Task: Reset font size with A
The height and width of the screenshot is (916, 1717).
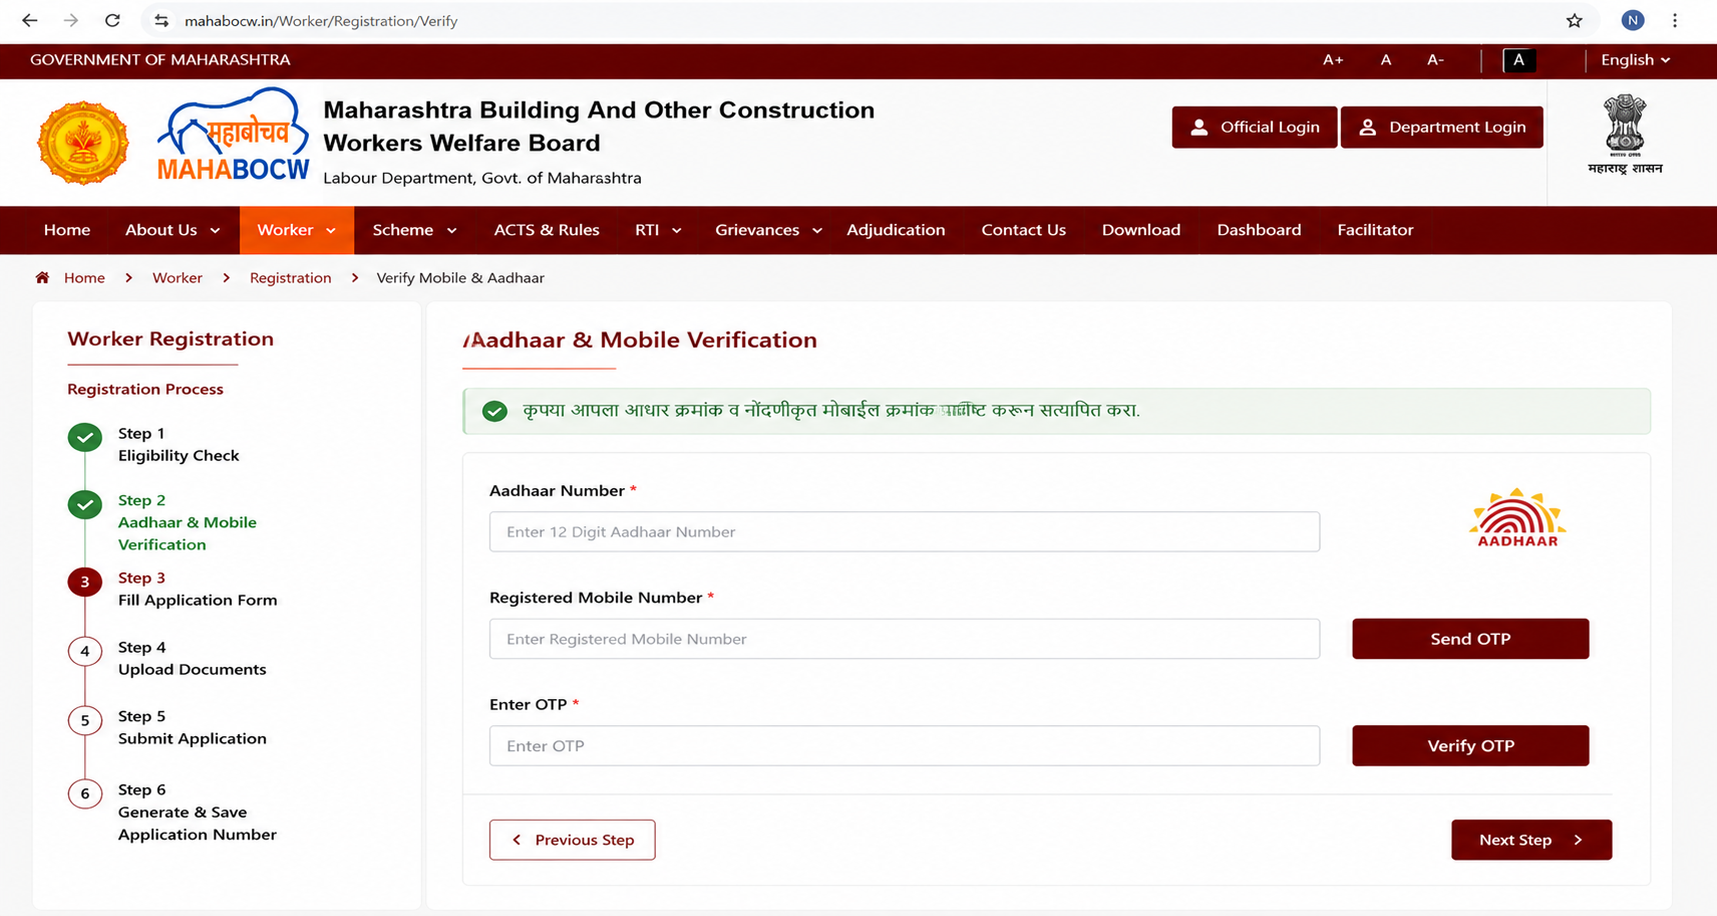Action: [1385, 60]
